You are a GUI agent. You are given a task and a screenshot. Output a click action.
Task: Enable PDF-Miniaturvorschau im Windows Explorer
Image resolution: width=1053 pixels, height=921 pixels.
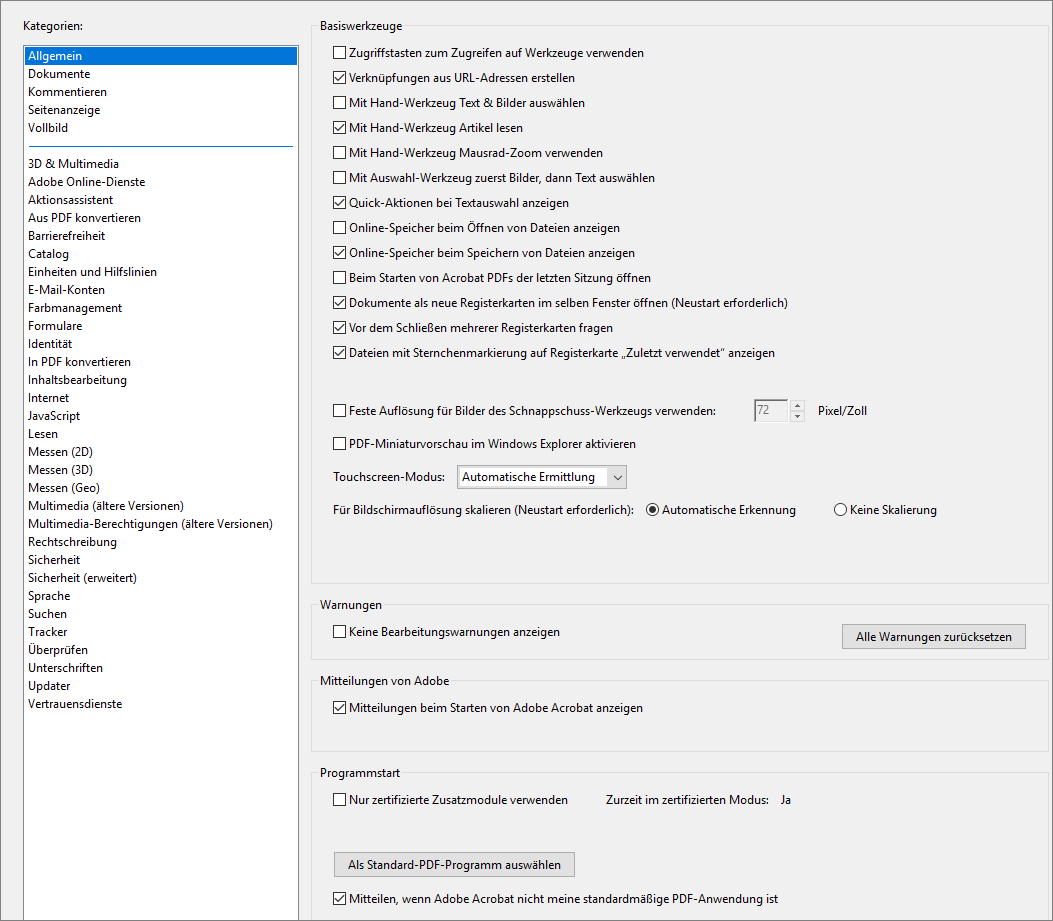pos(339,444)
